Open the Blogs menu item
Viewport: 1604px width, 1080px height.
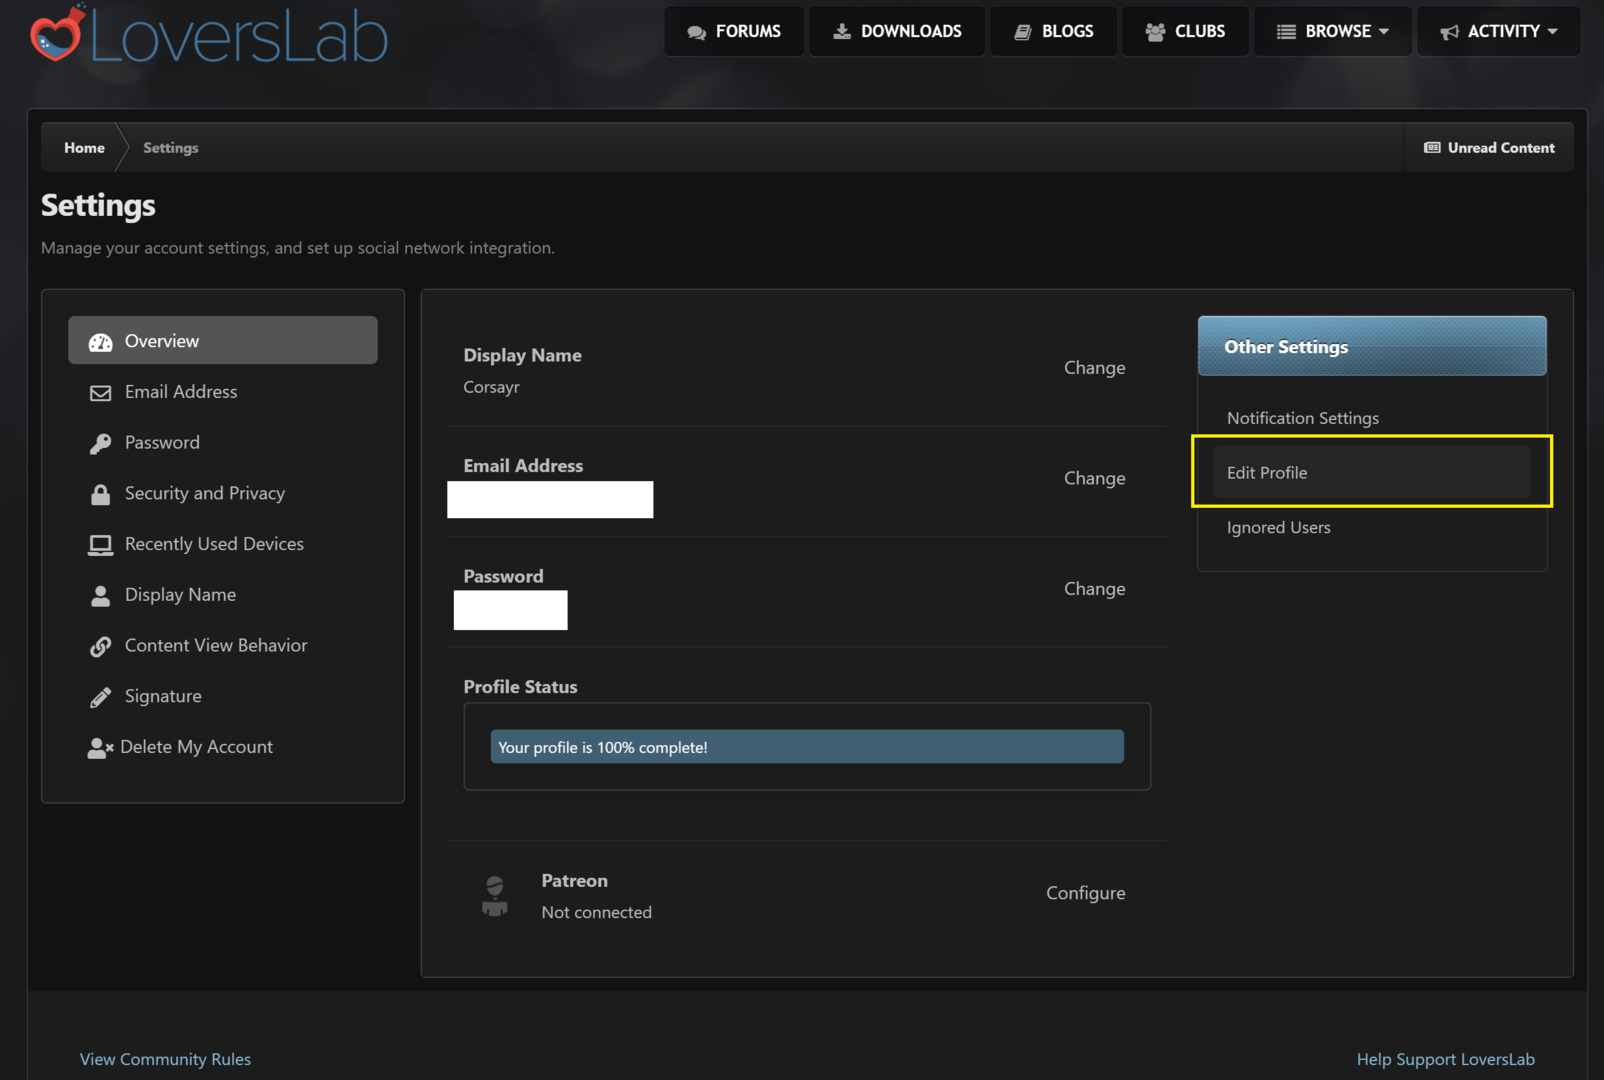click(x=1053, y=31)
